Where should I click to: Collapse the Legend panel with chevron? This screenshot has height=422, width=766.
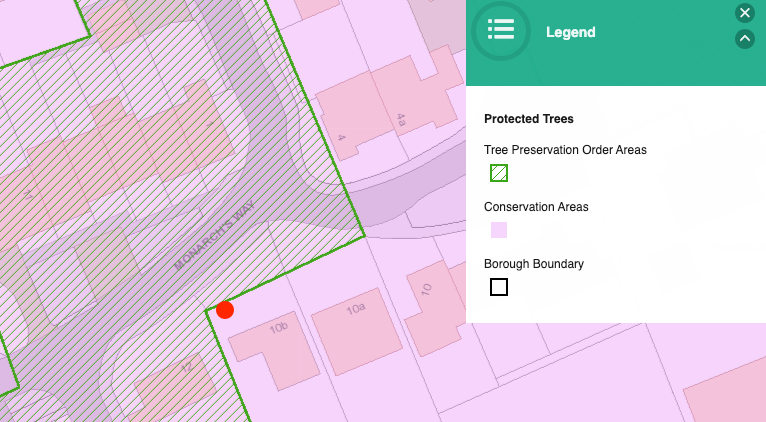click(x=744, y=39)
